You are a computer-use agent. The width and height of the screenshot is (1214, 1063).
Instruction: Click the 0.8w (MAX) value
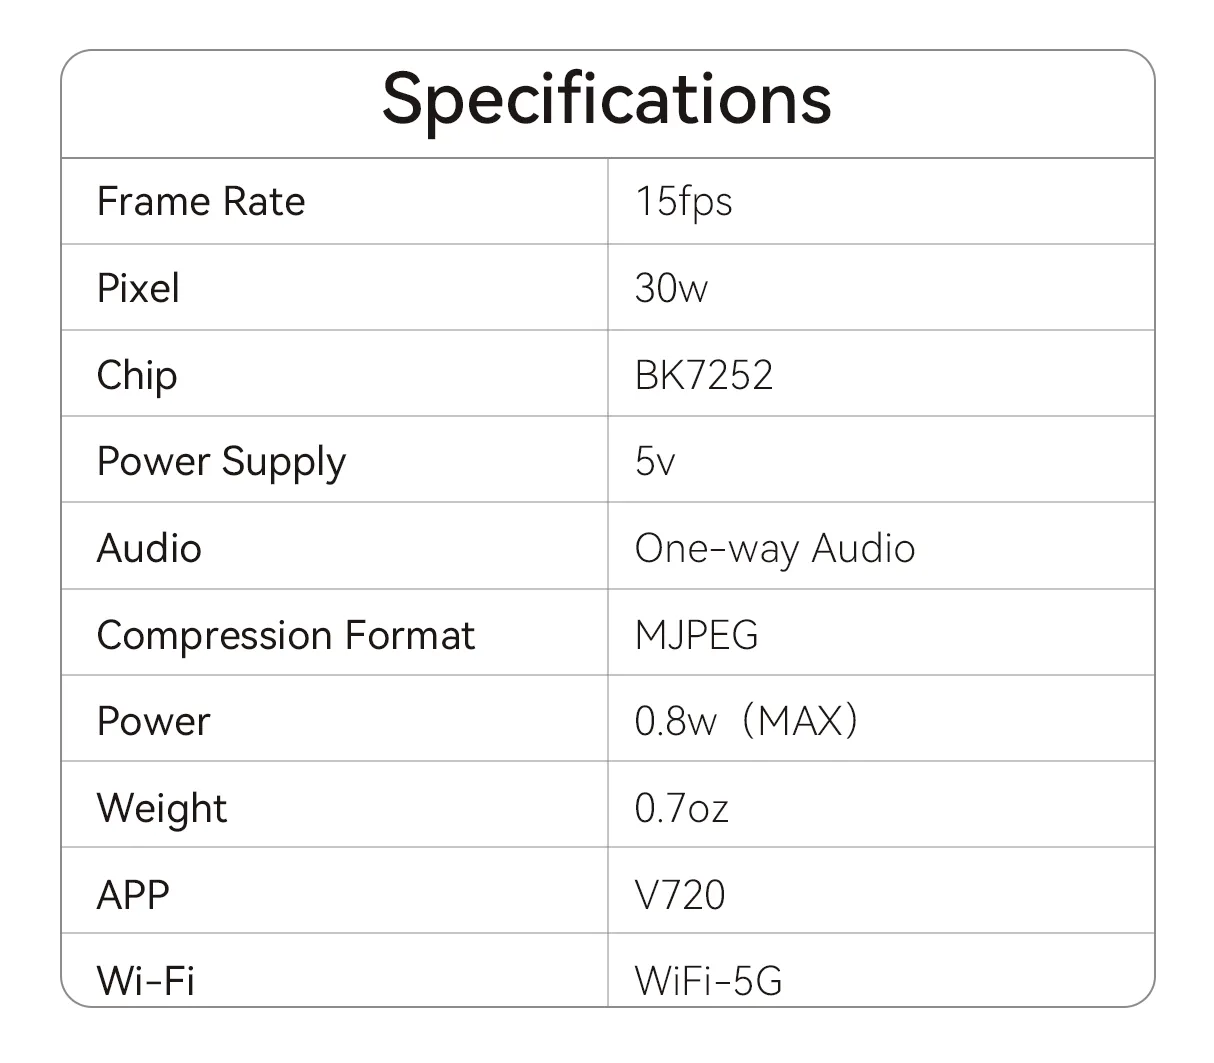[x=746, y=721]
